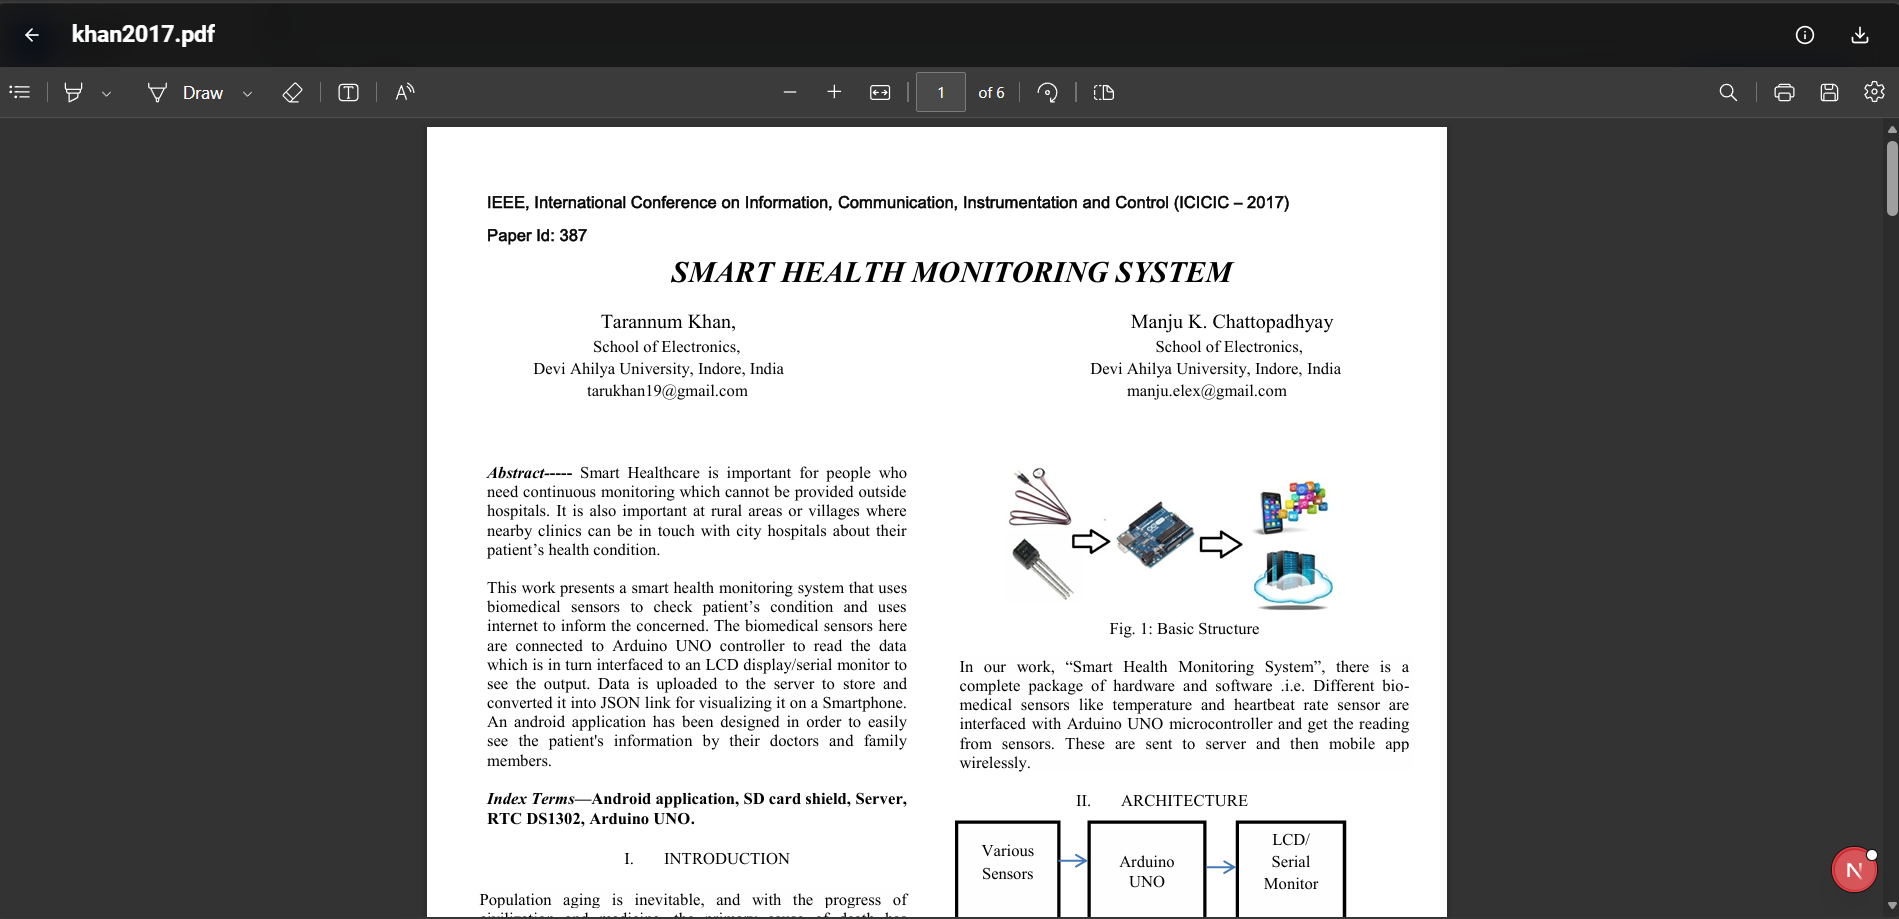This screenshot has height=919, width=1899.
Task: Open PDF viewer settings gear
Action: click(1874, 92)
